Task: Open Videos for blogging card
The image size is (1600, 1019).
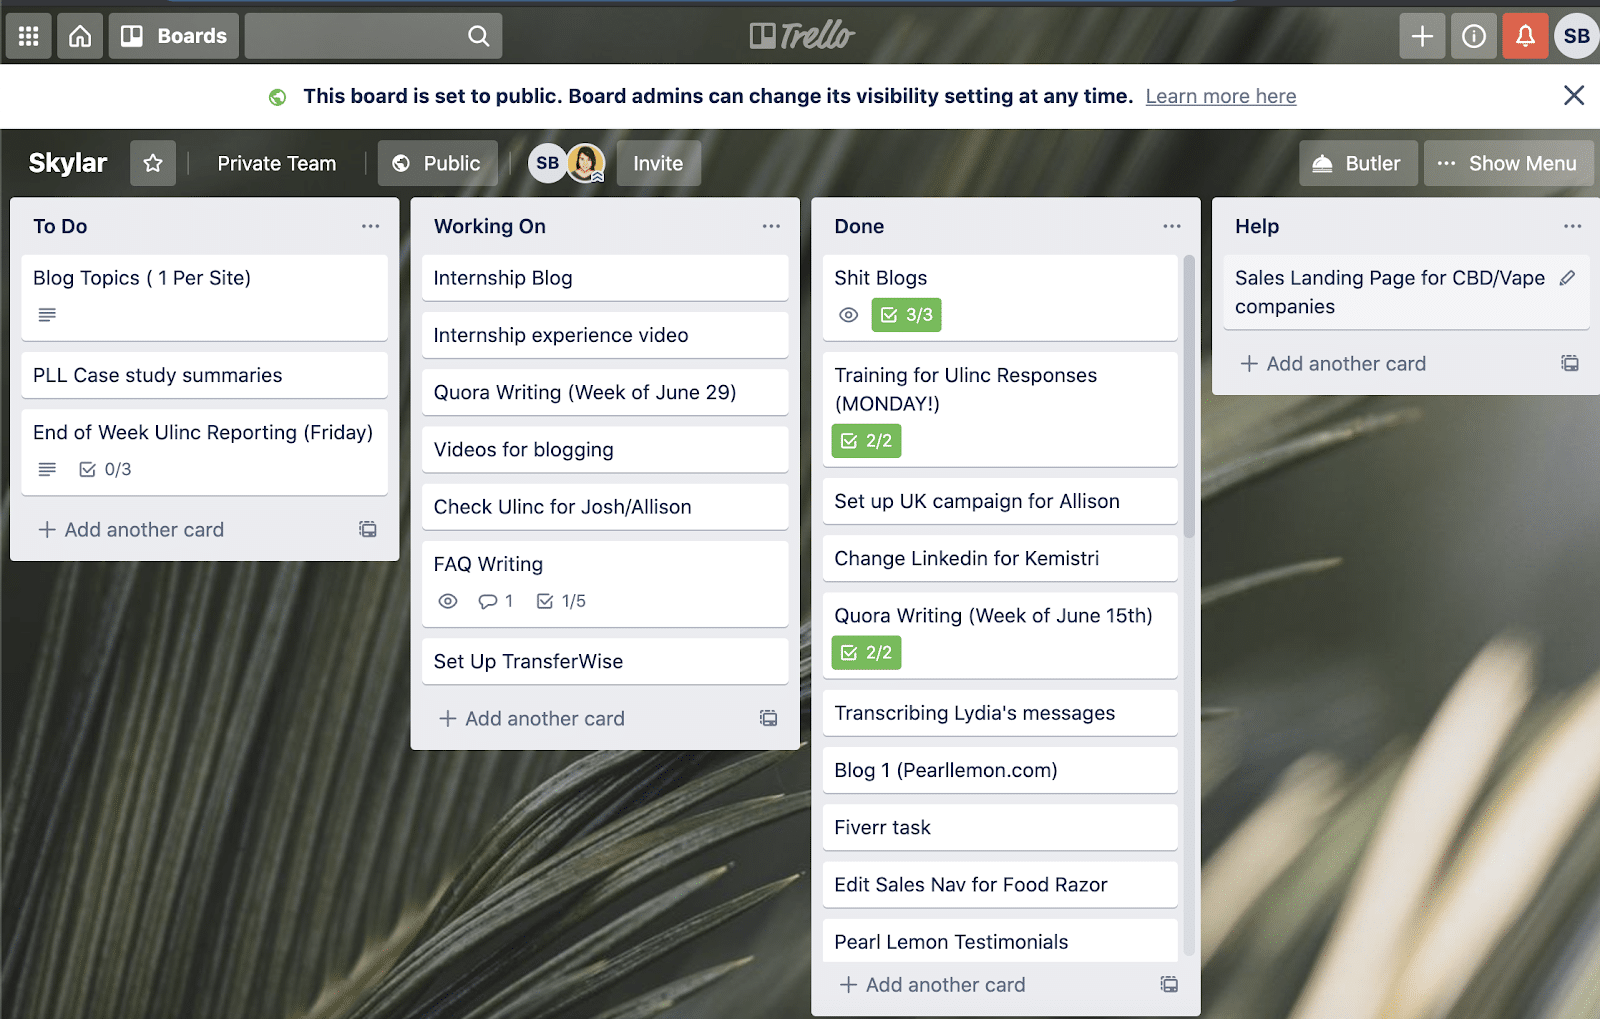Action: point(605,450)
